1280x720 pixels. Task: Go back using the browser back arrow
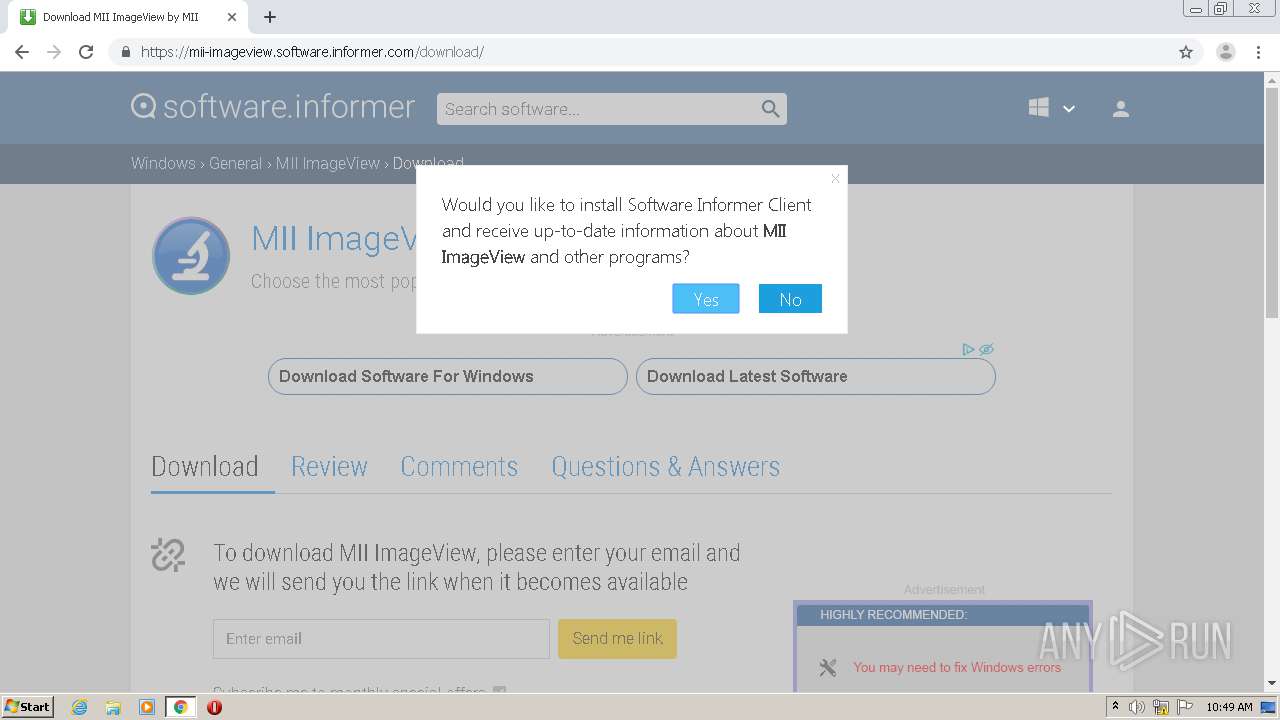(x=22, y=52)
